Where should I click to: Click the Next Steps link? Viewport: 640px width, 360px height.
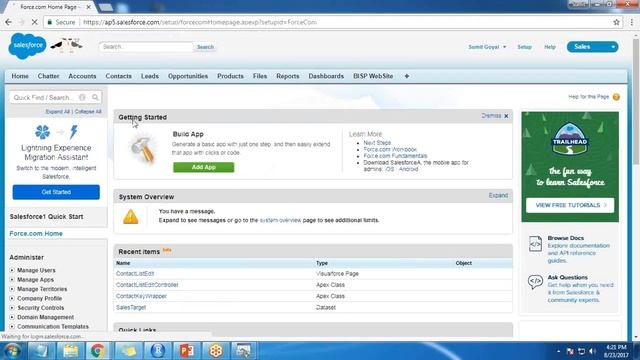[377, 143]
